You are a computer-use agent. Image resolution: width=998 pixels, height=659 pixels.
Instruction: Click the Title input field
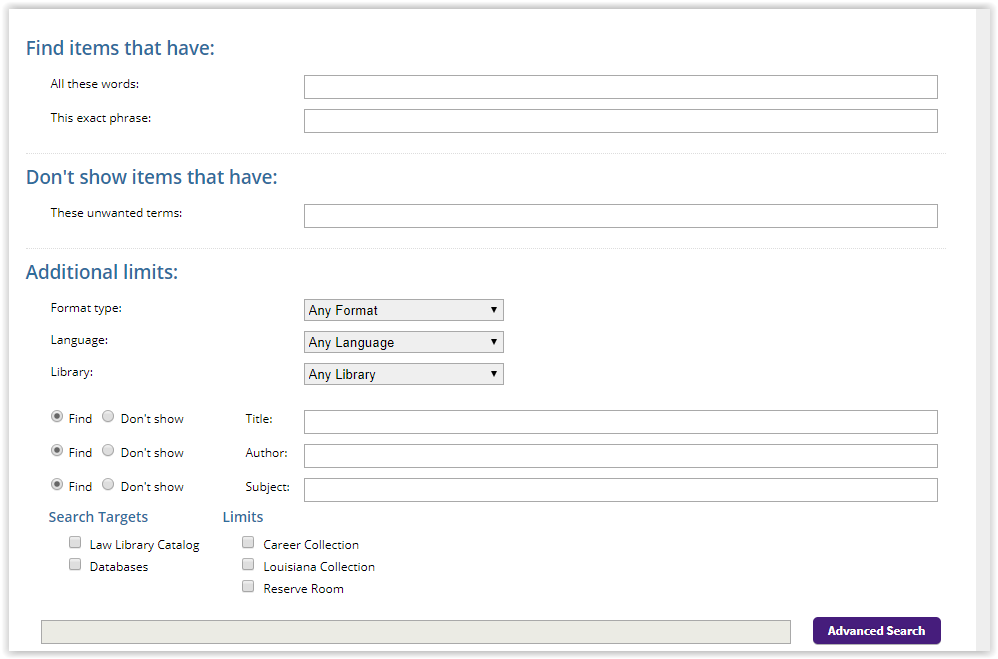(621, 422)
